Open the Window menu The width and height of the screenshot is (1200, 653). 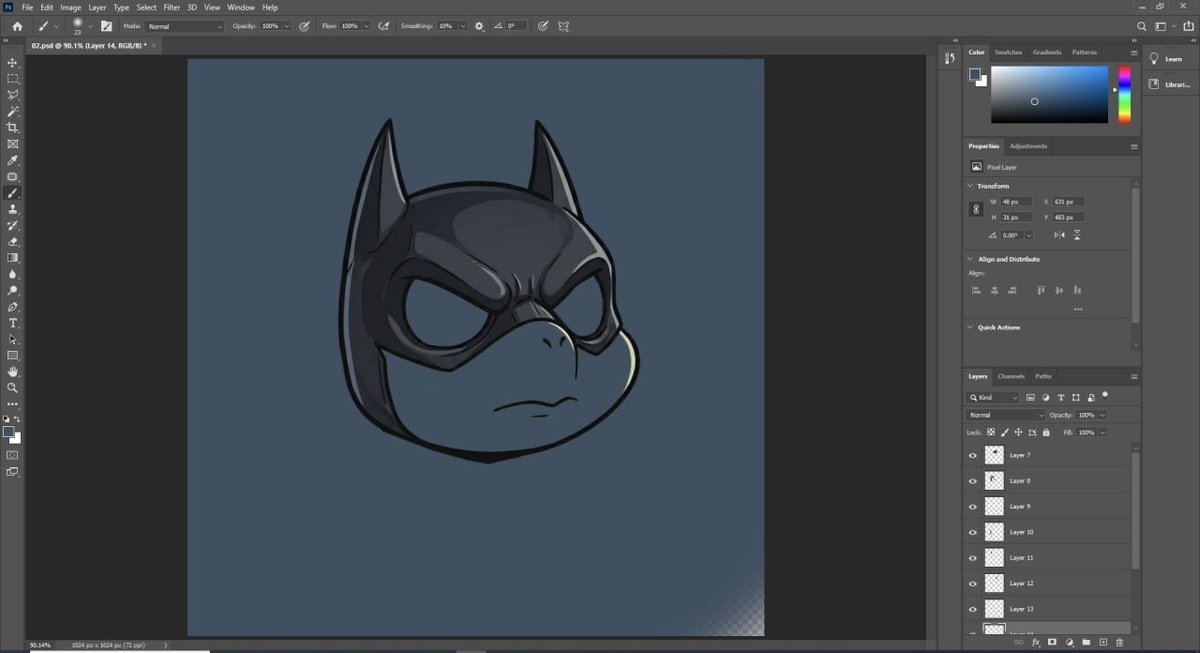click(x=240, y=7)
